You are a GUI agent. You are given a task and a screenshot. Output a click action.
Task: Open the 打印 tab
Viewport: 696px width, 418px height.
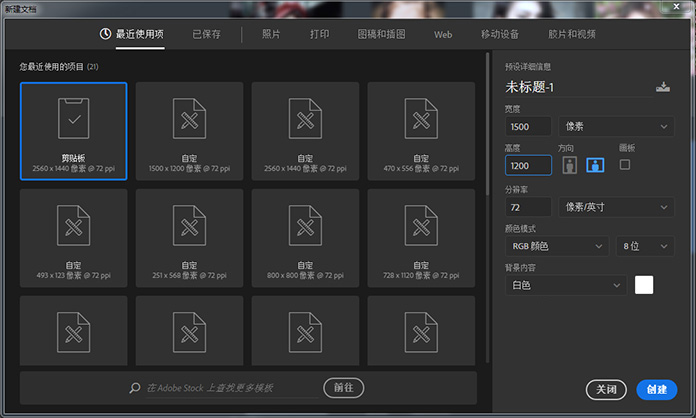[320, 34]
